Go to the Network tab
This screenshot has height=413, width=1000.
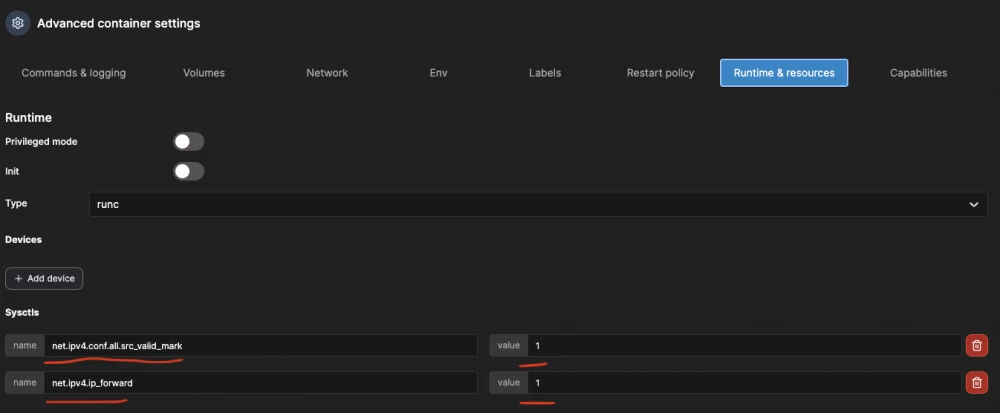point(327,73)
